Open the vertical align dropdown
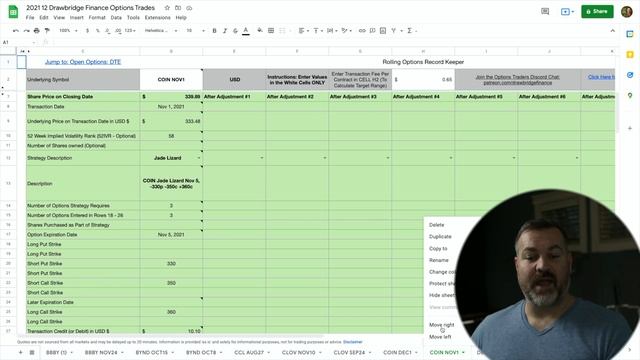 [318, 31]
